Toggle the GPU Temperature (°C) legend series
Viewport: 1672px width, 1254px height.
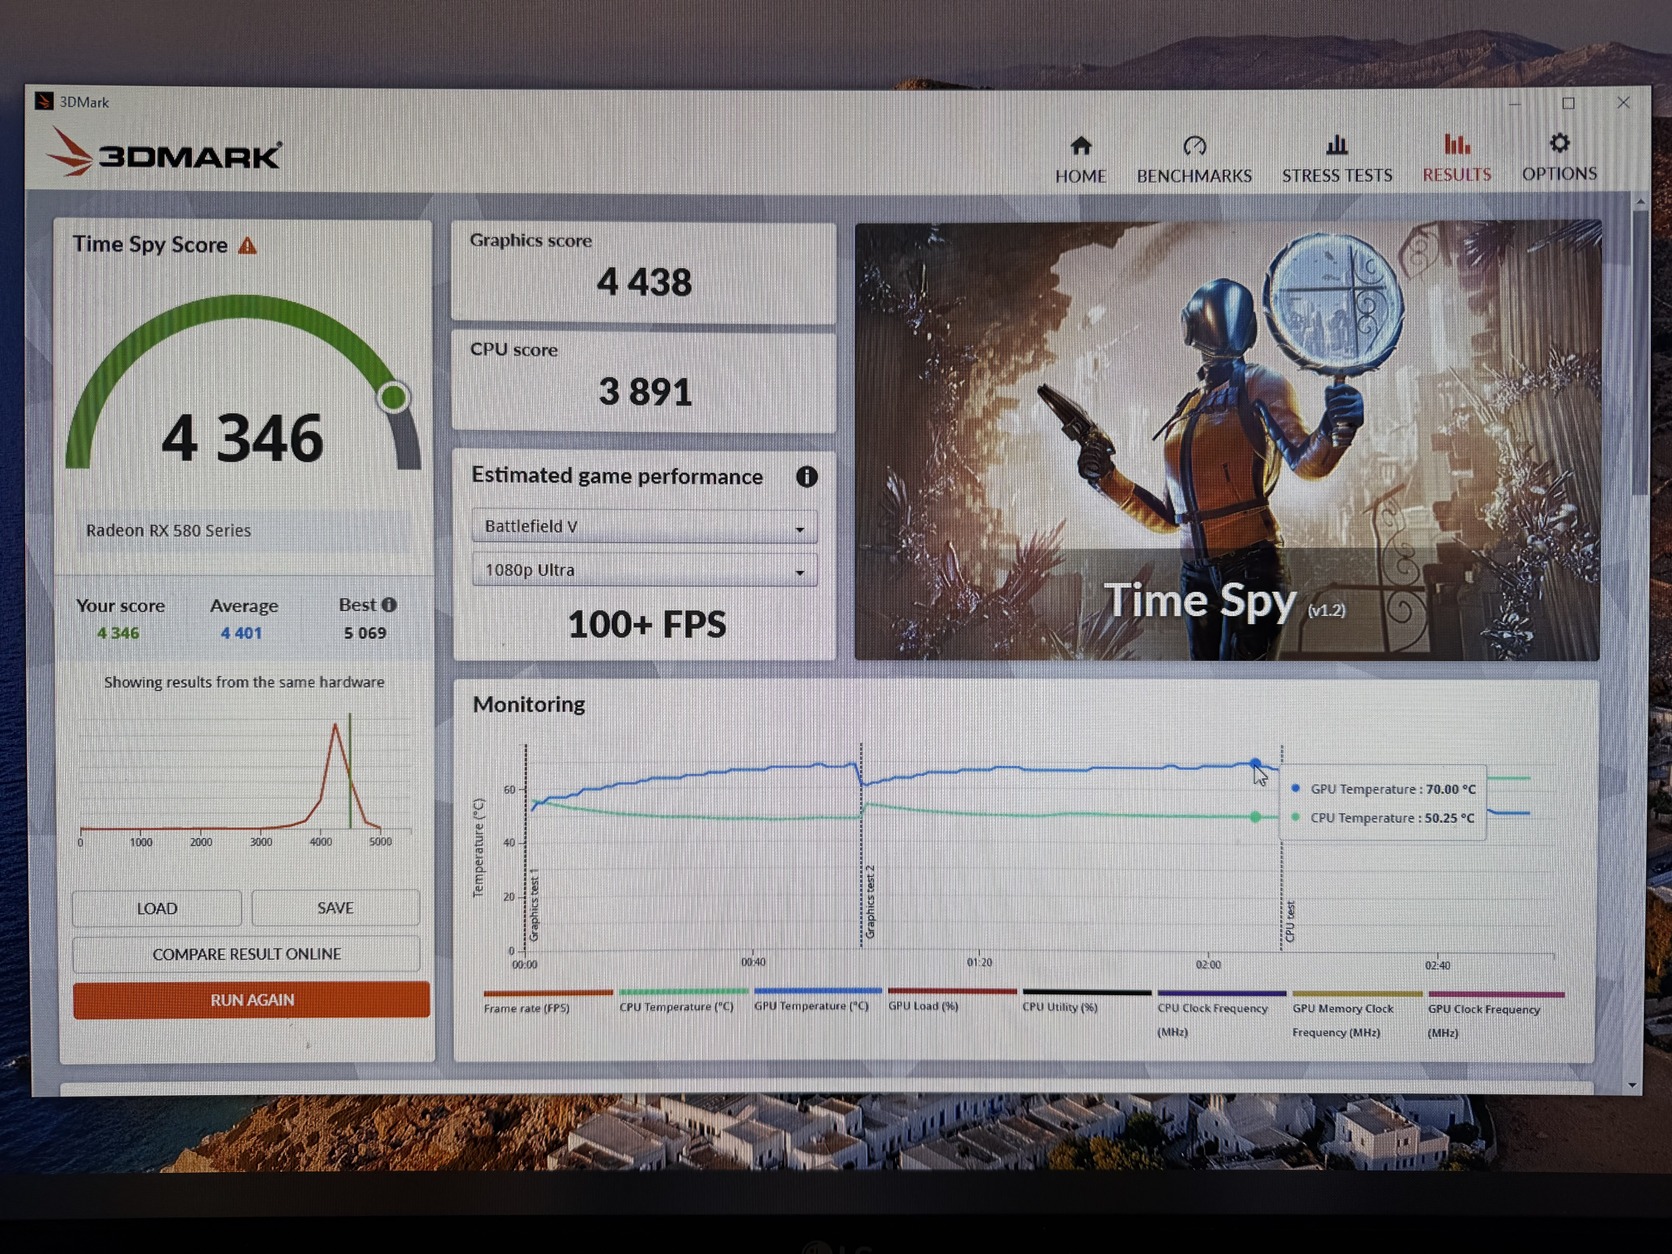817,1000
